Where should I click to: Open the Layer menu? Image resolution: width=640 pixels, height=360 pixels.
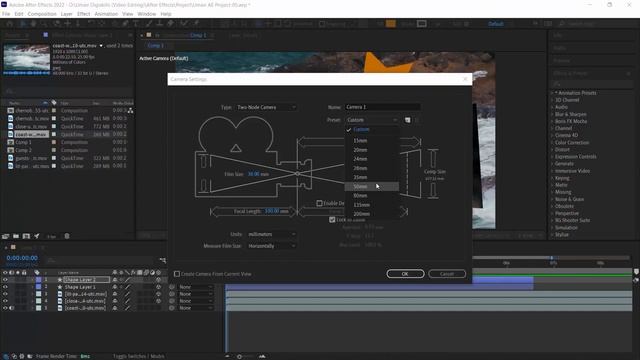67,14
